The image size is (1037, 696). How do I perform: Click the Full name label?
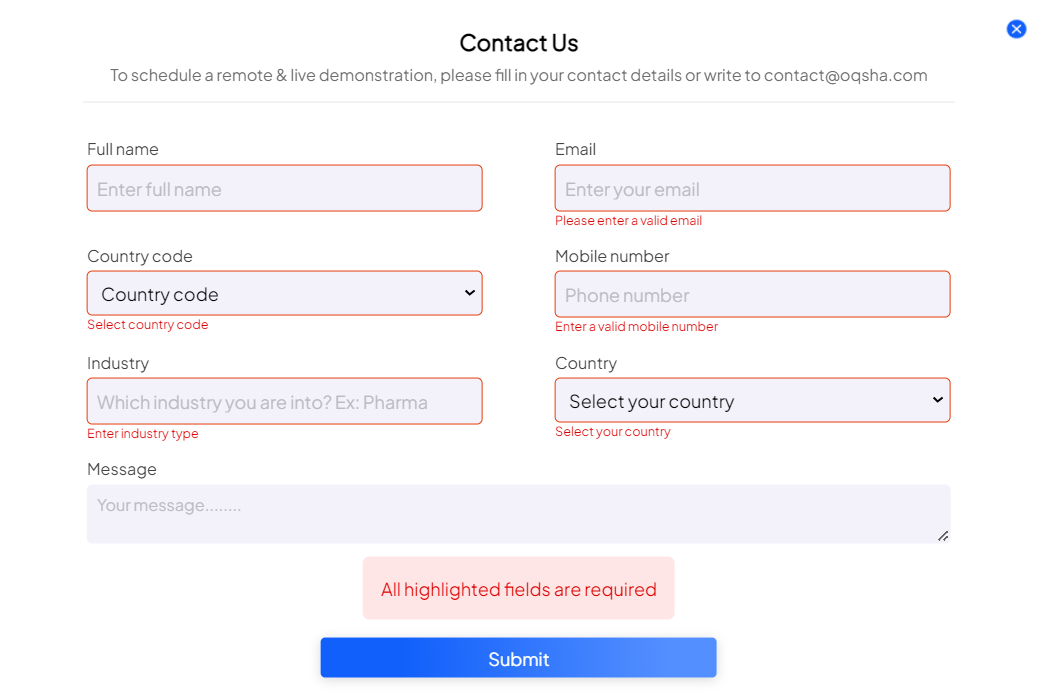(x=123, y=149)
